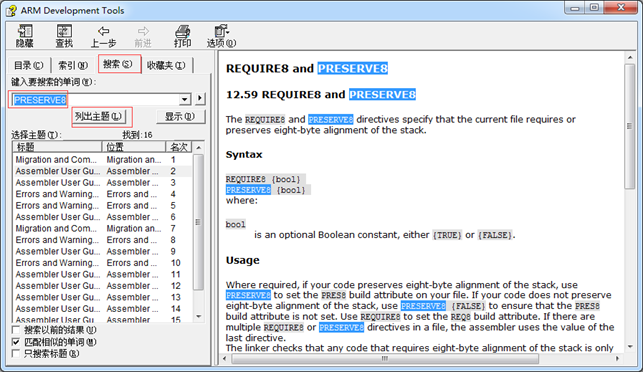Select the rank 14 Assembler User Gu... result
Viewport: 643px width, 372px height.
103,309
